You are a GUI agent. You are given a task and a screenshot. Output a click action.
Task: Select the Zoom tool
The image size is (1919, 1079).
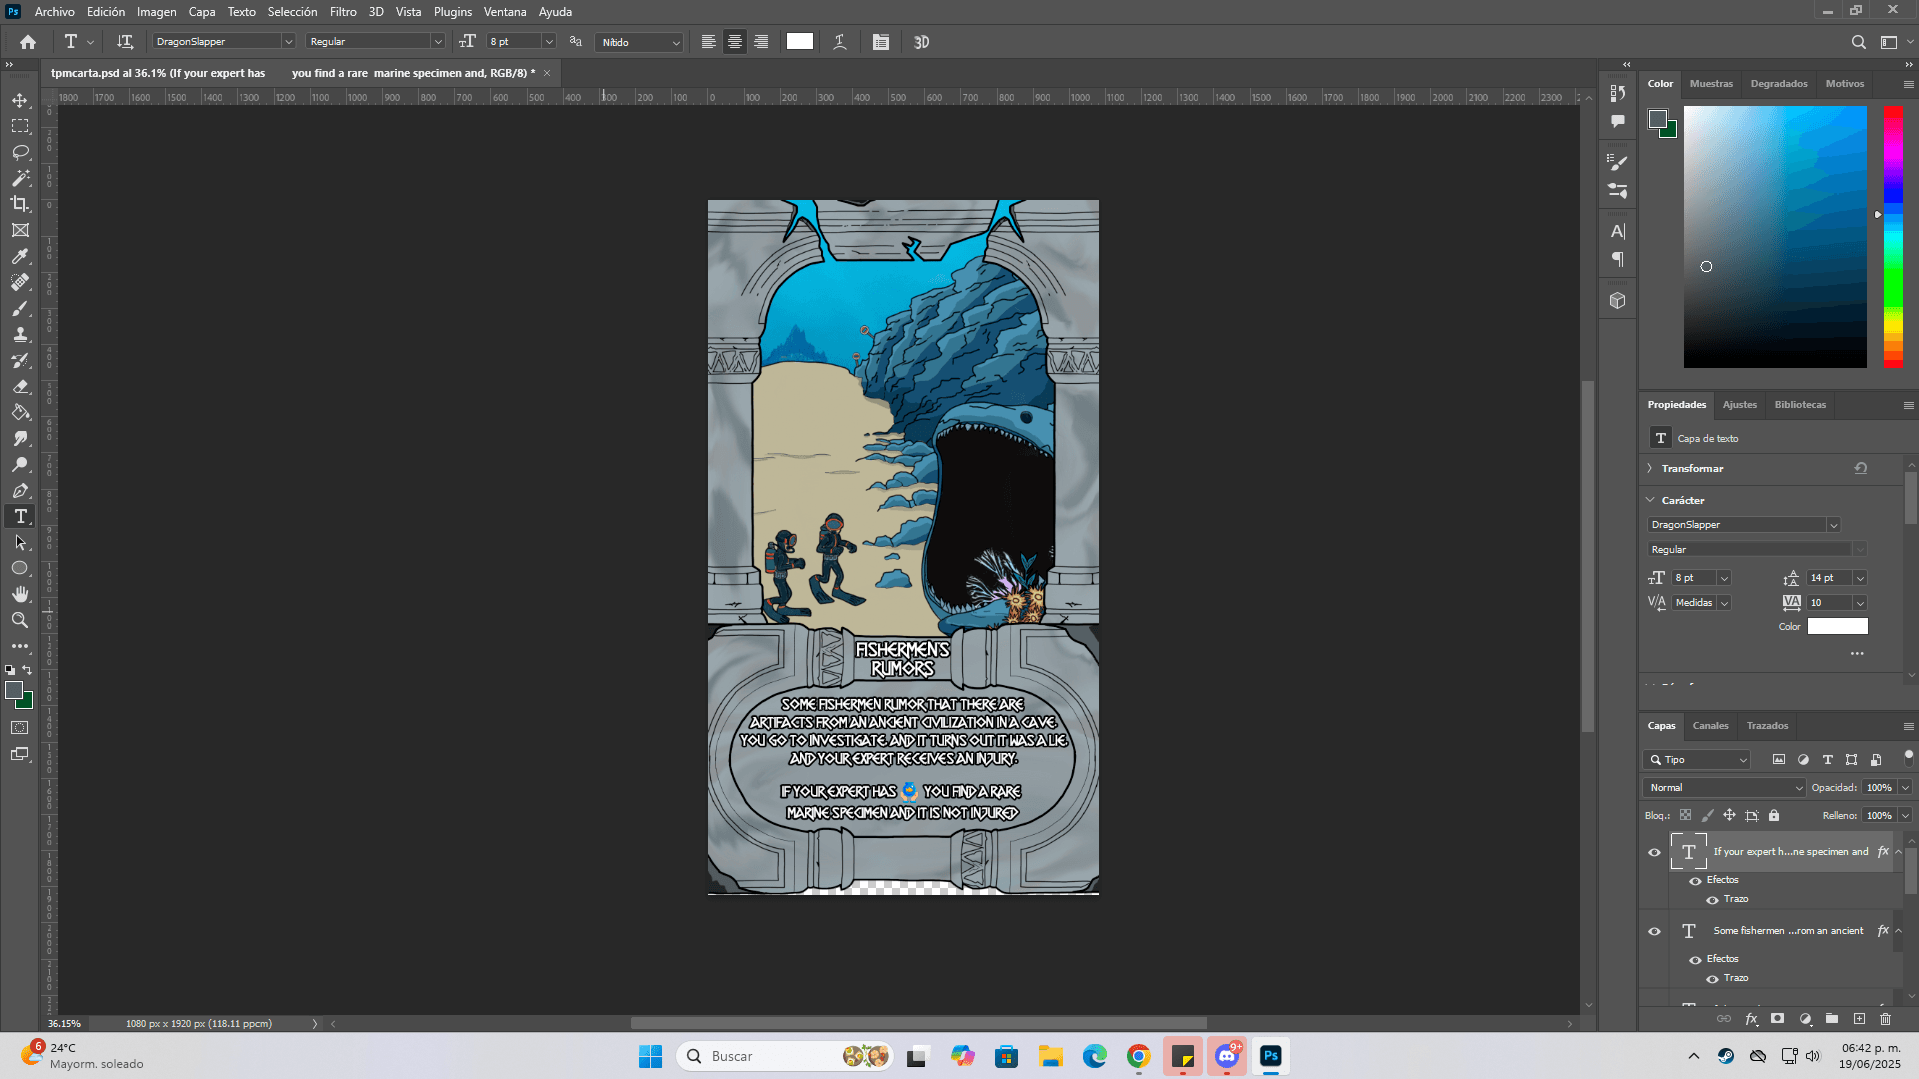click(x=20, y=620)
